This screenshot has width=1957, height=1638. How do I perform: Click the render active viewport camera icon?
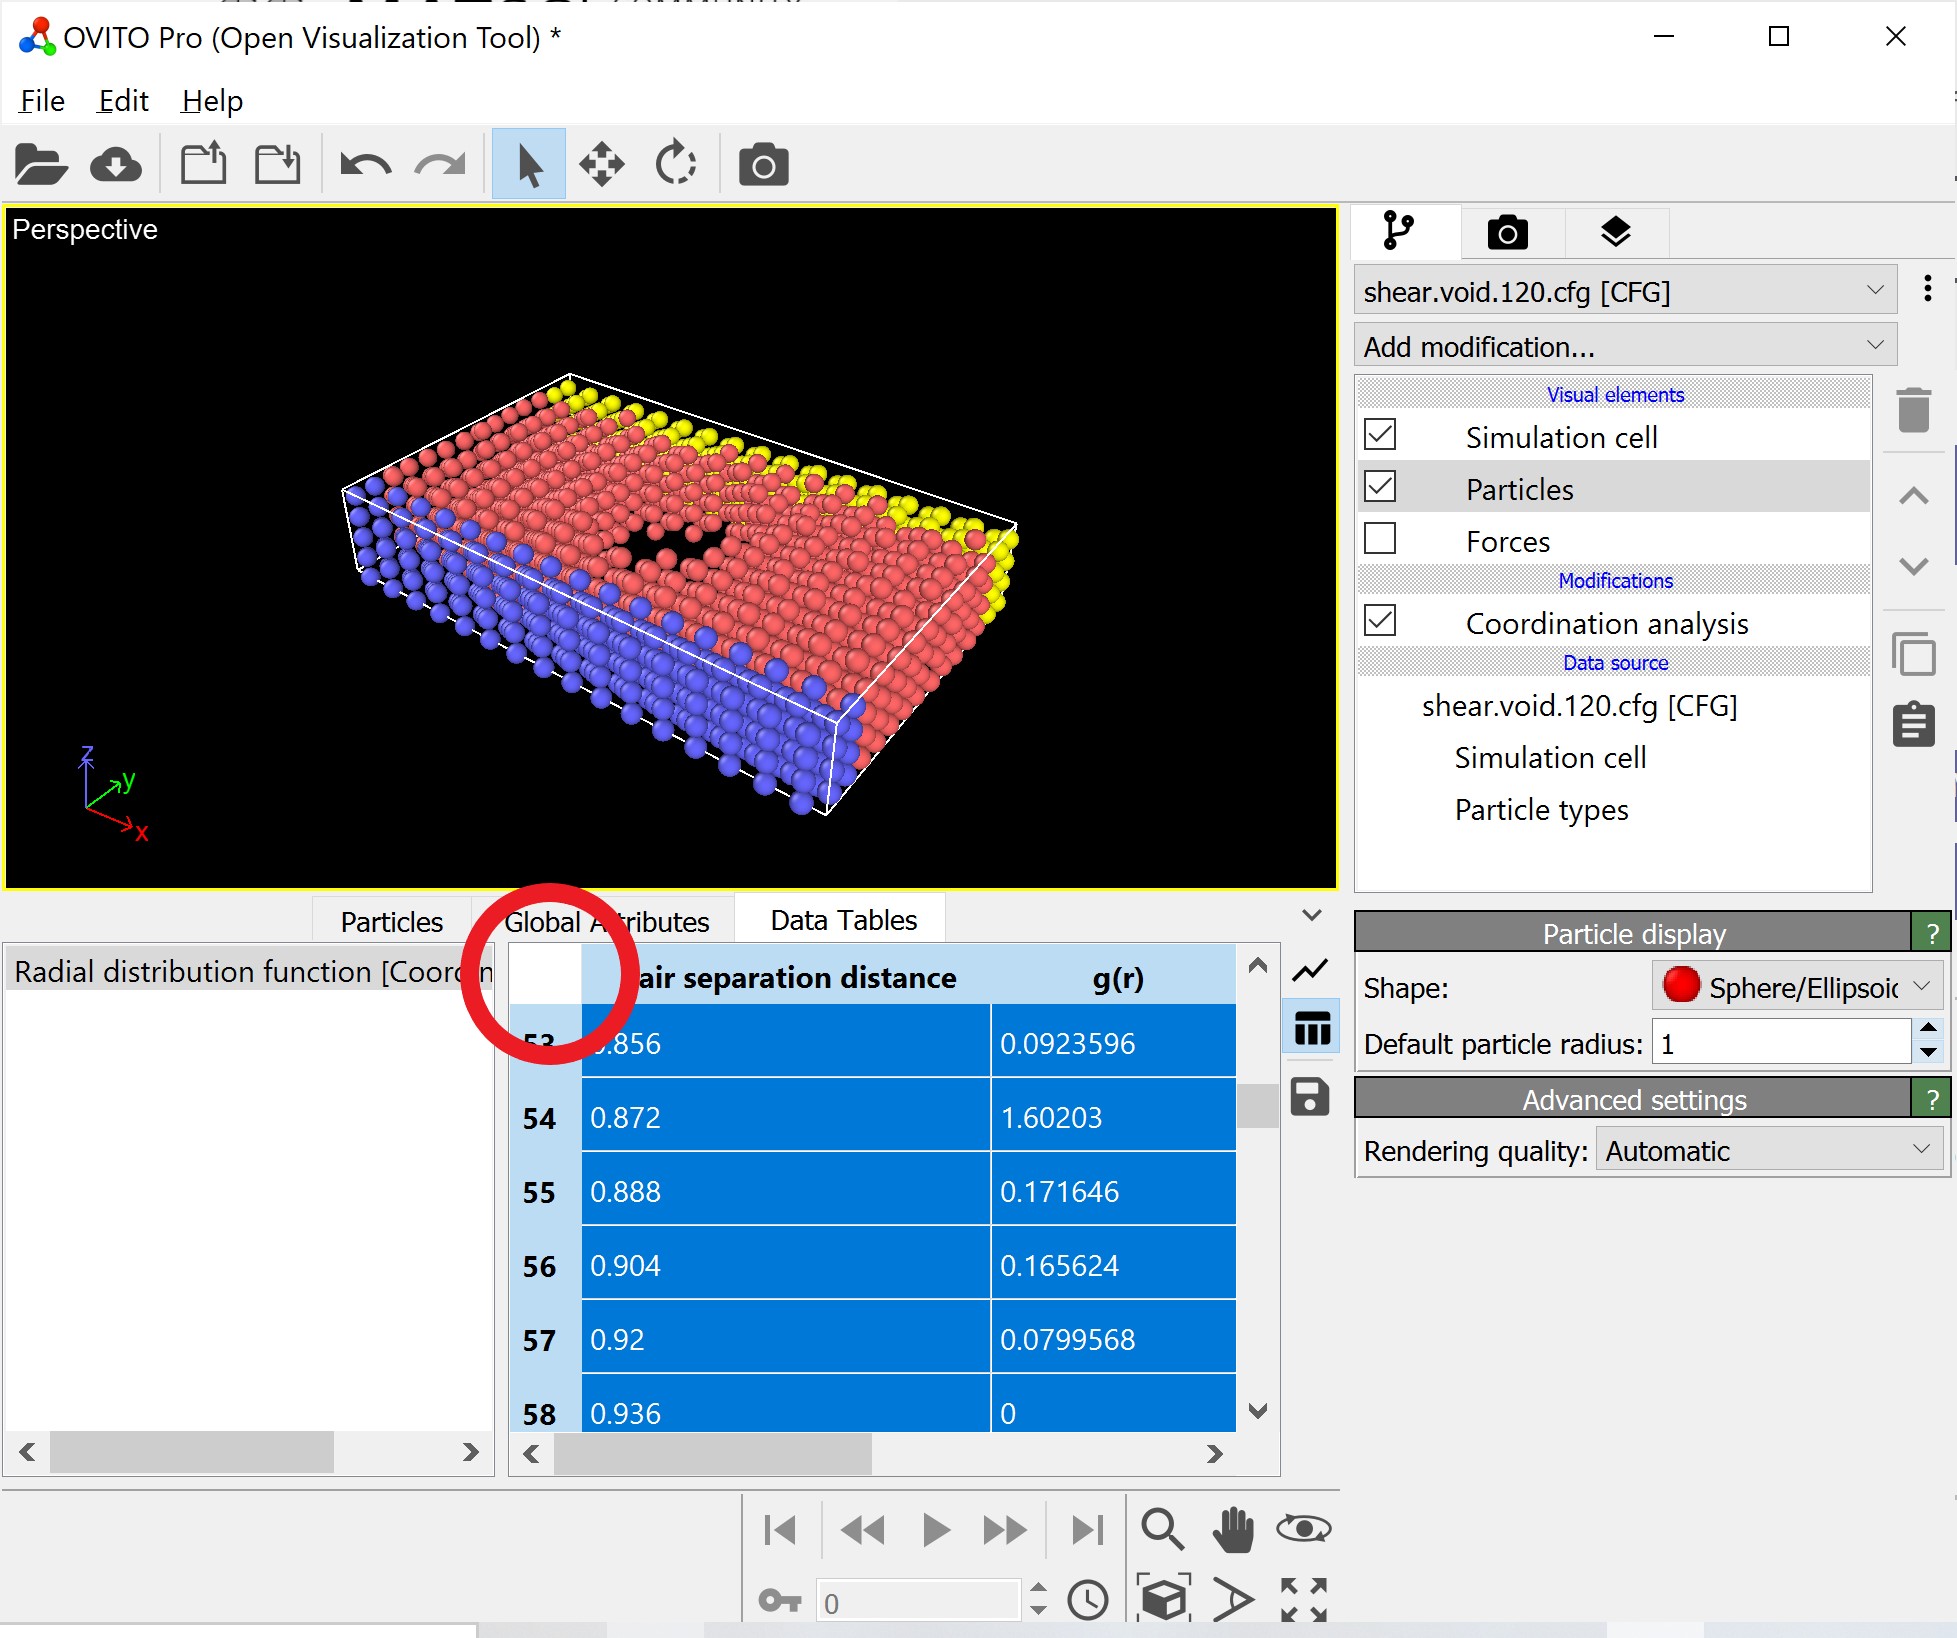click(763, 165)
